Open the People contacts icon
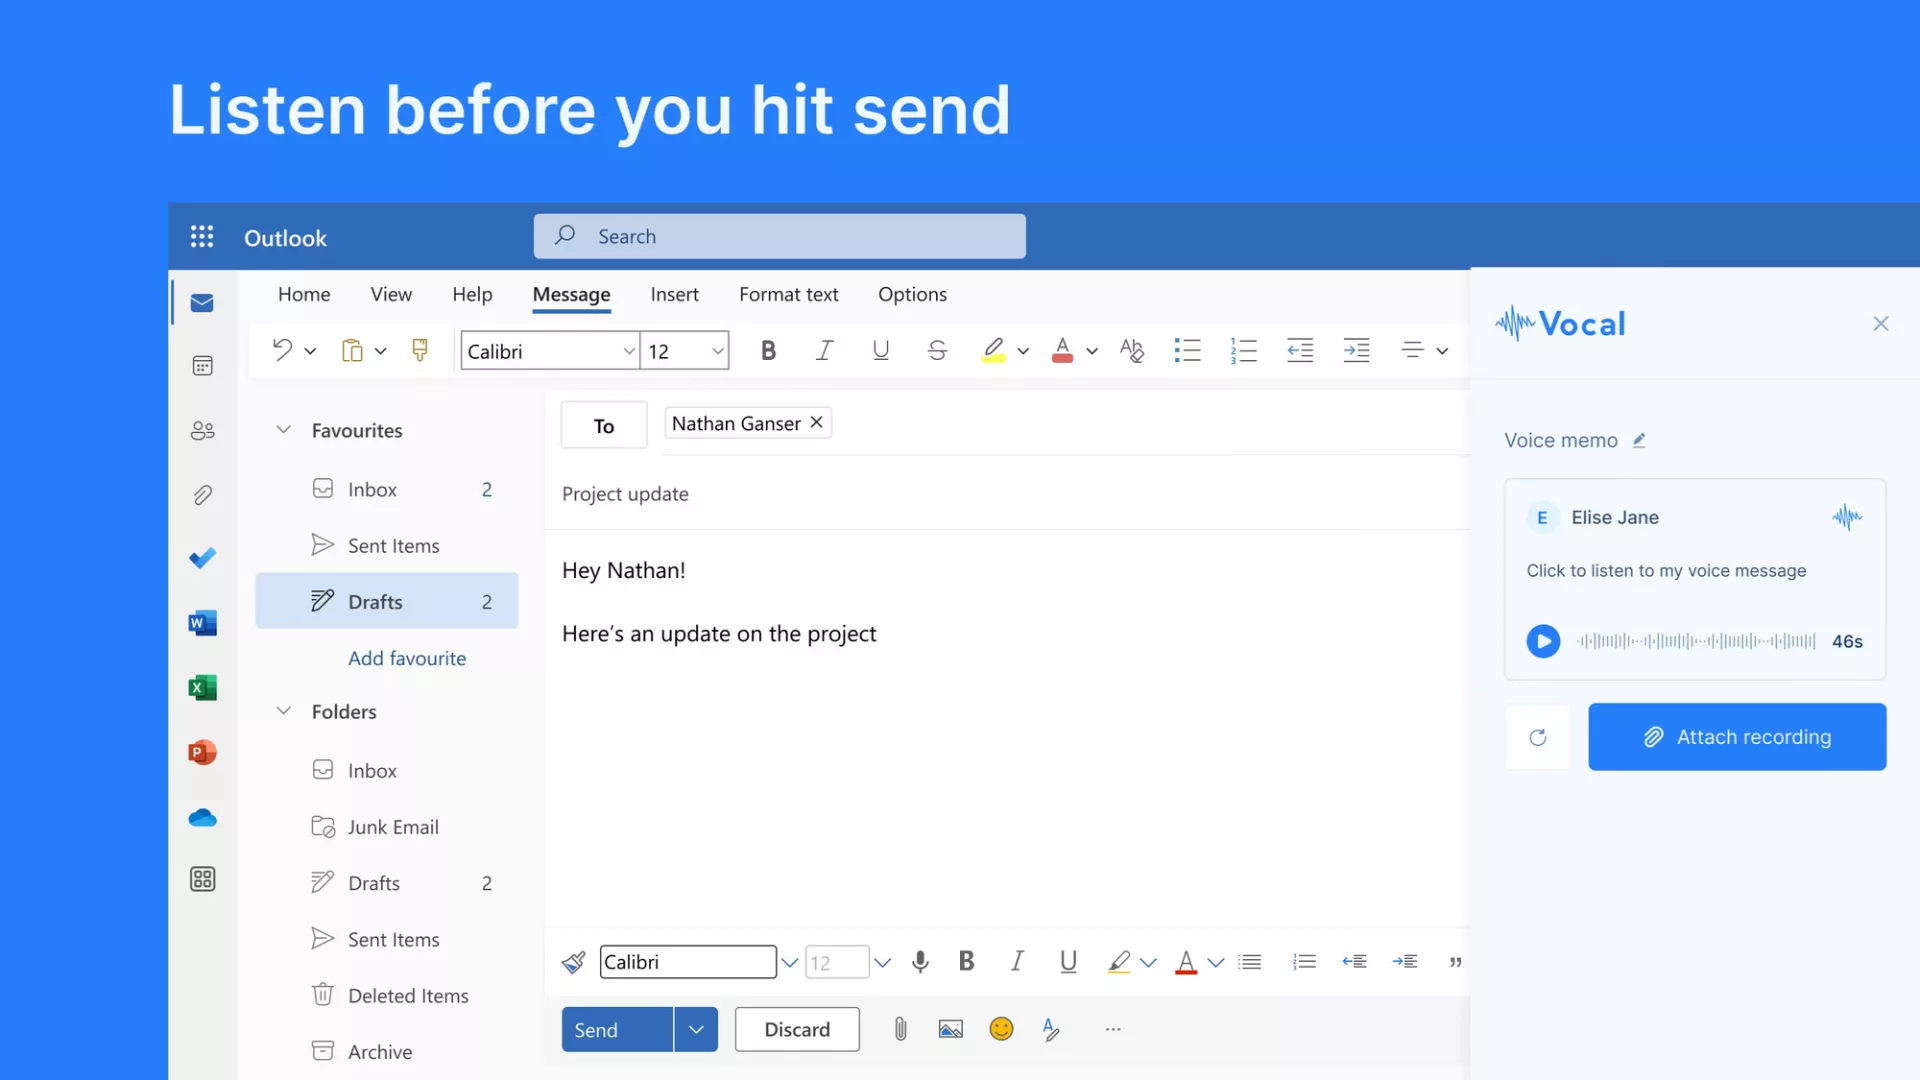 [202, 431]
